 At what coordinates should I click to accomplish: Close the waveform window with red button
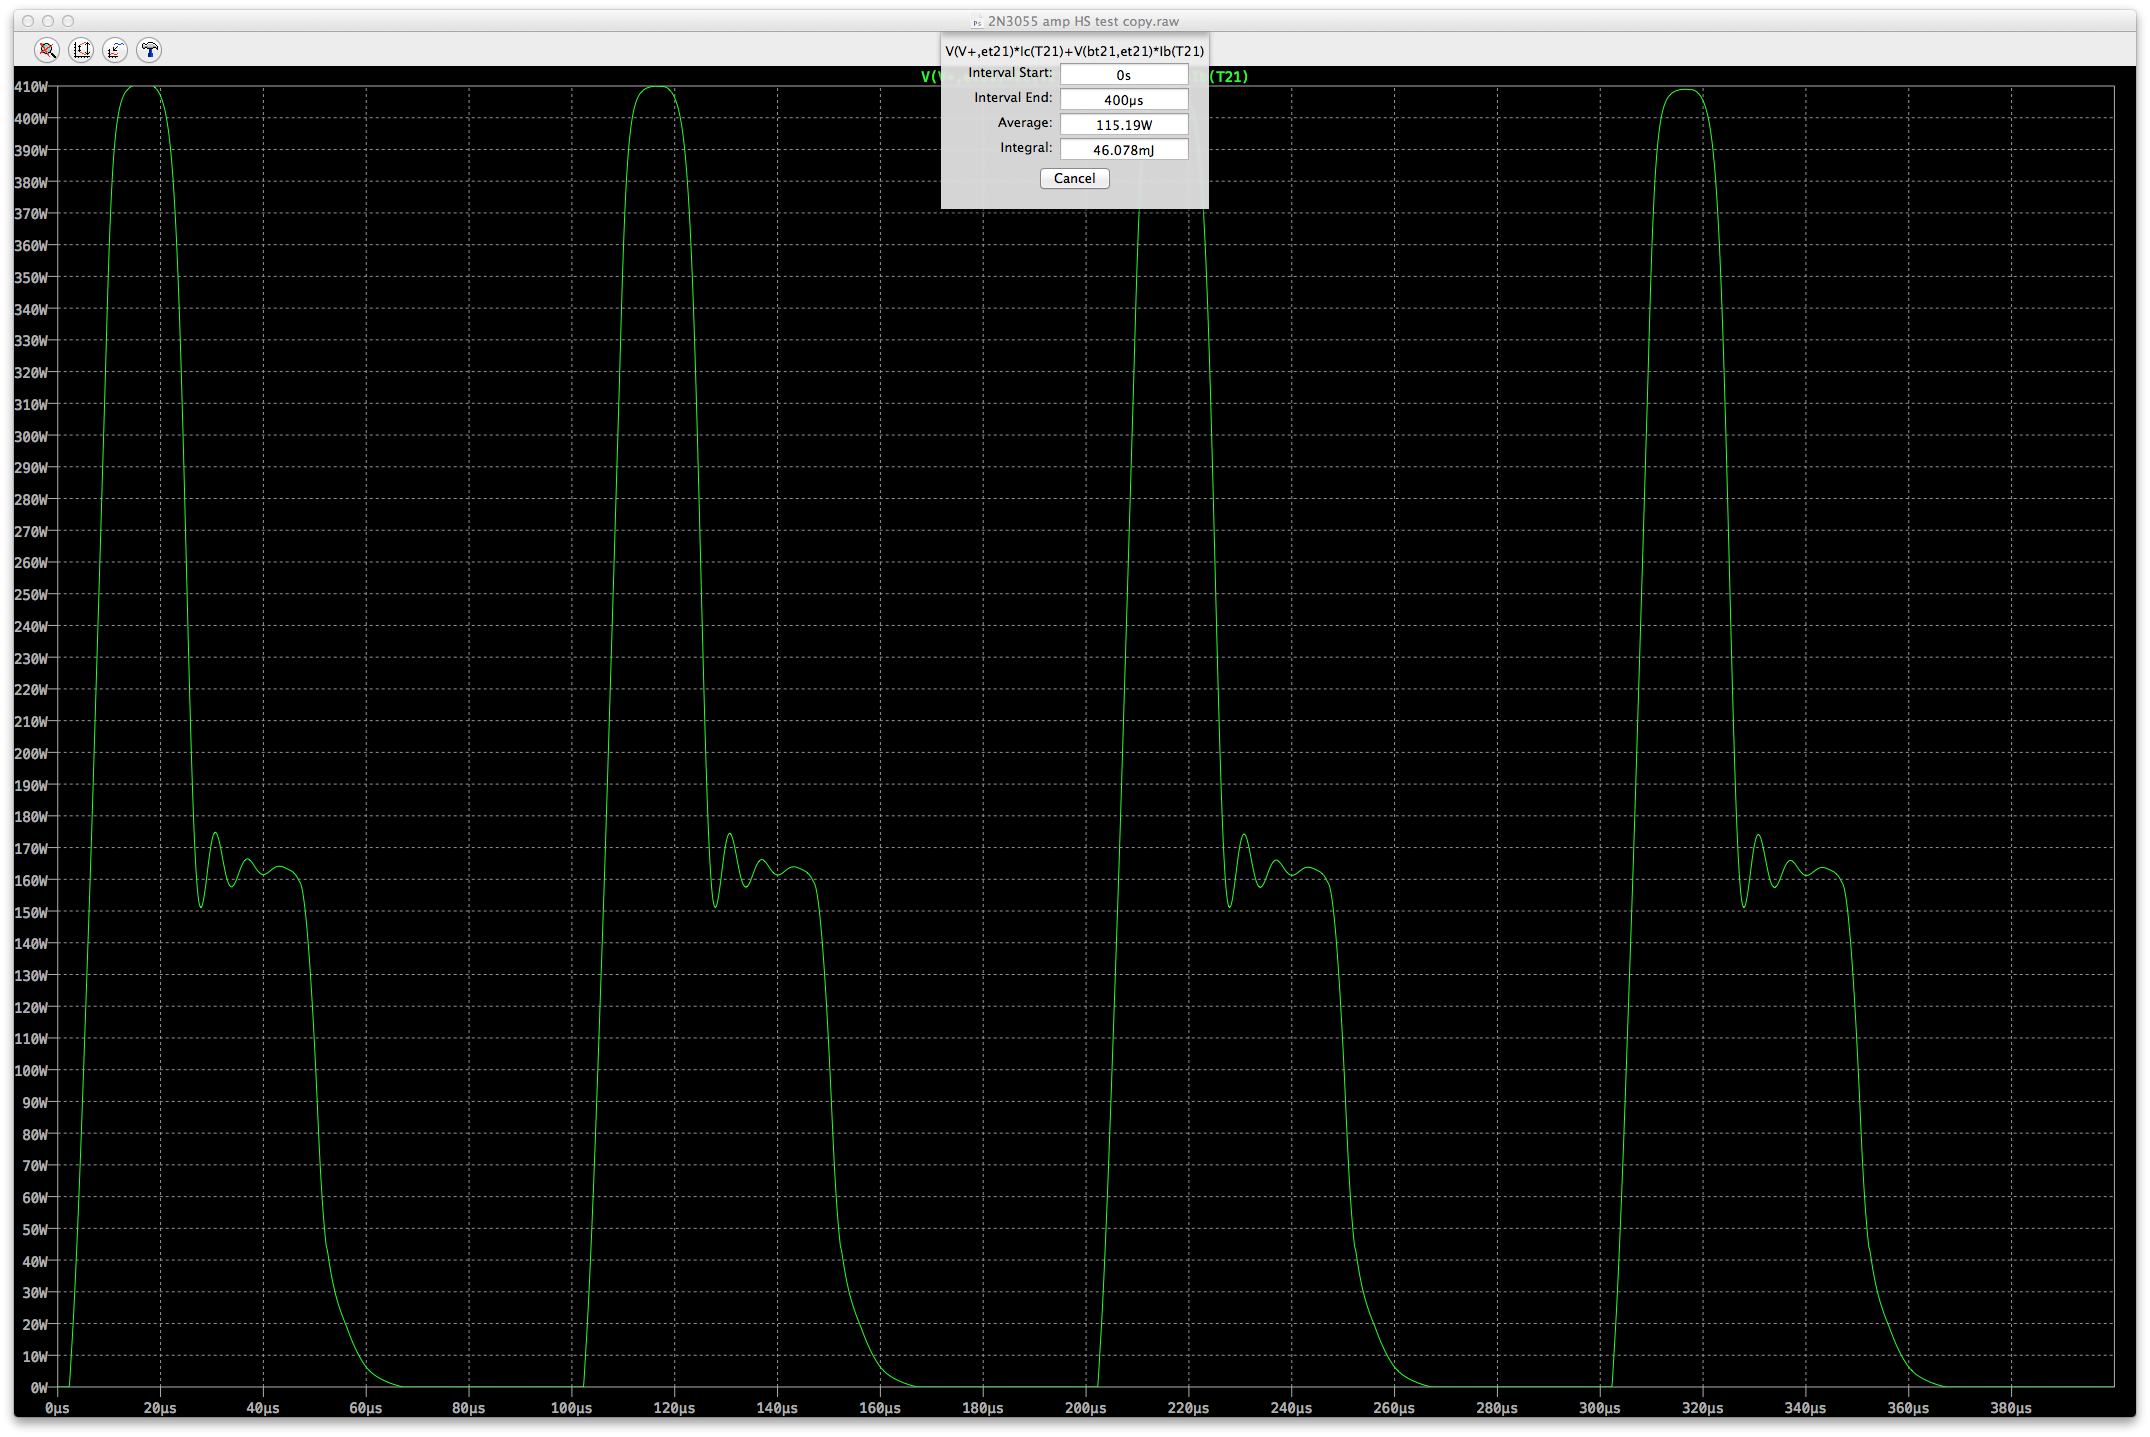[28, 21]
